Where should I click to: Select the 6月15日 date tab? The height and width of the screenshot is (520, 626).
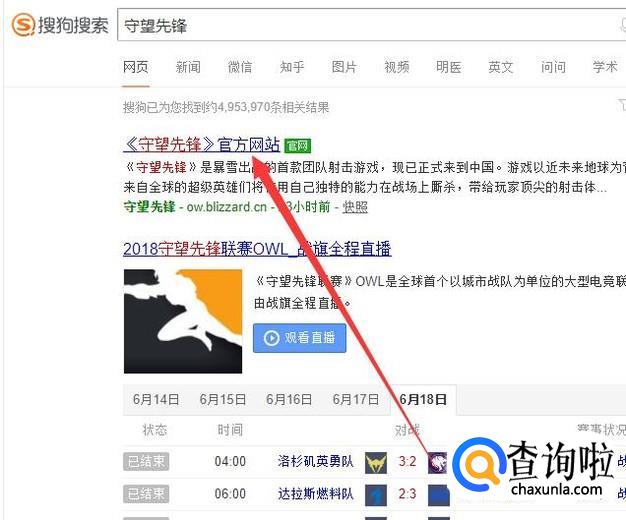[223, 399]
